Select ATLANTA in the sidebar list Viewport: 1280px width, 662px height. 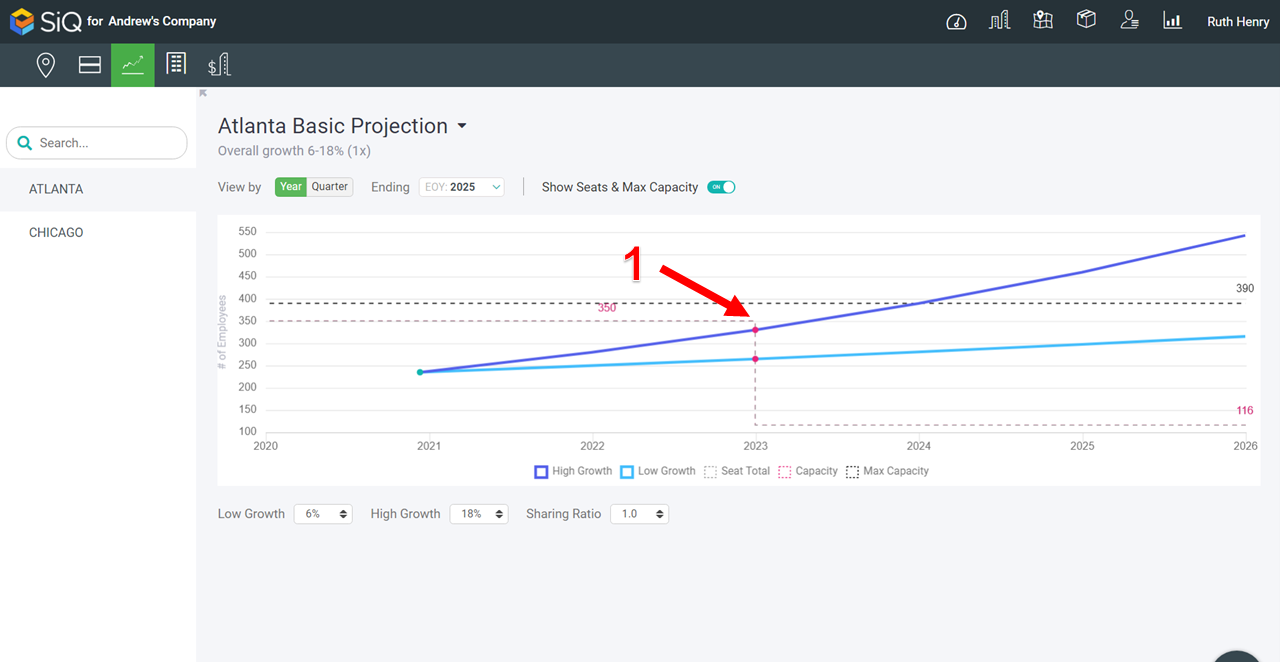tap(98, 189)
